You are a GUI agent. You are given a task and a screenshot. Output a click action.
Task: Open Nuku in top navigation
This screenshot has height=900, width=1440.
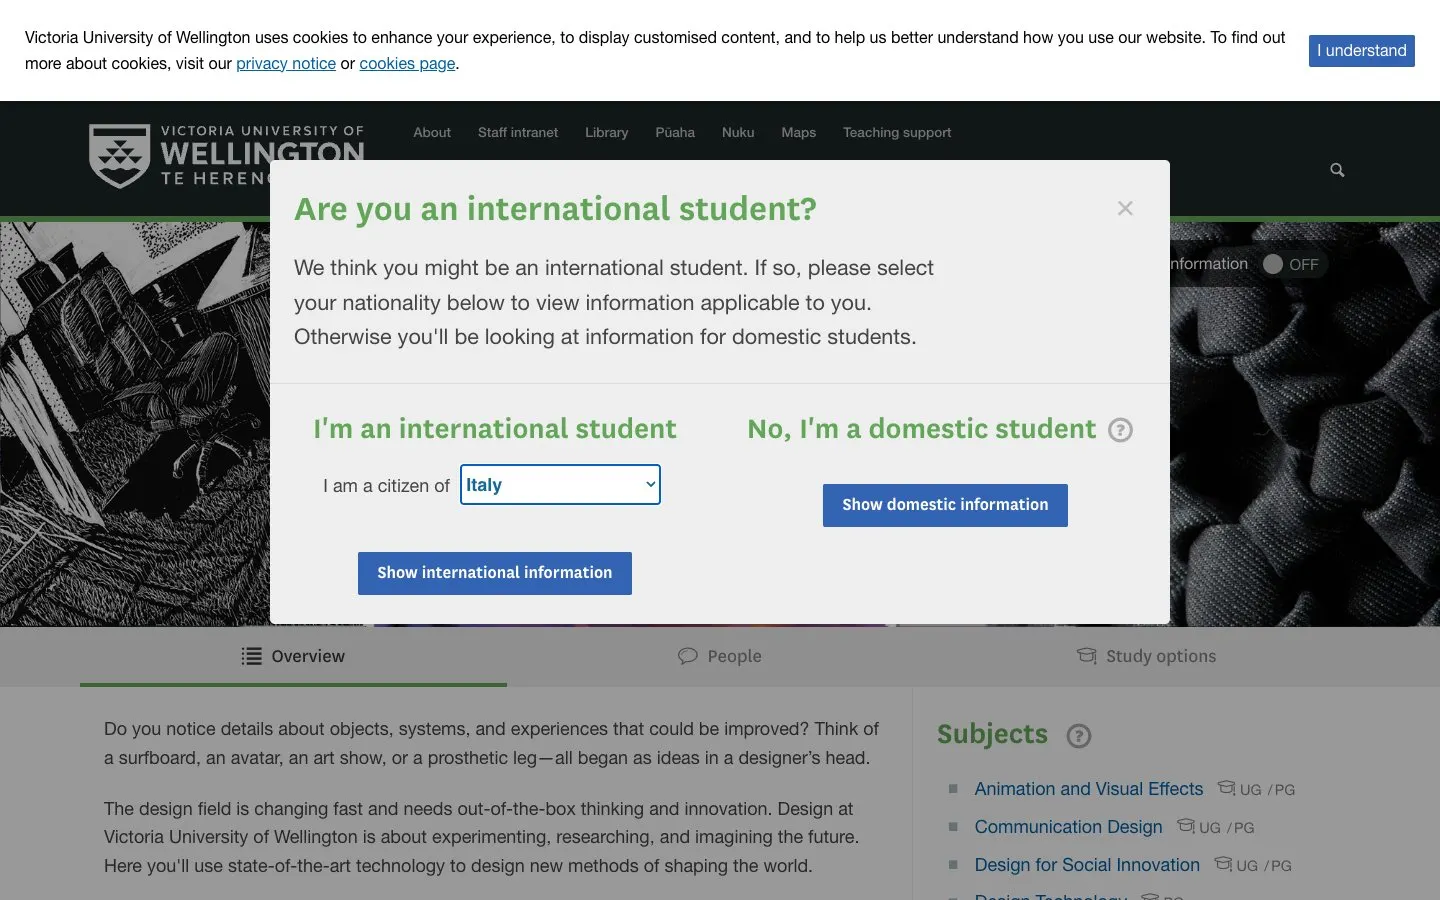(x=738, y=132)
